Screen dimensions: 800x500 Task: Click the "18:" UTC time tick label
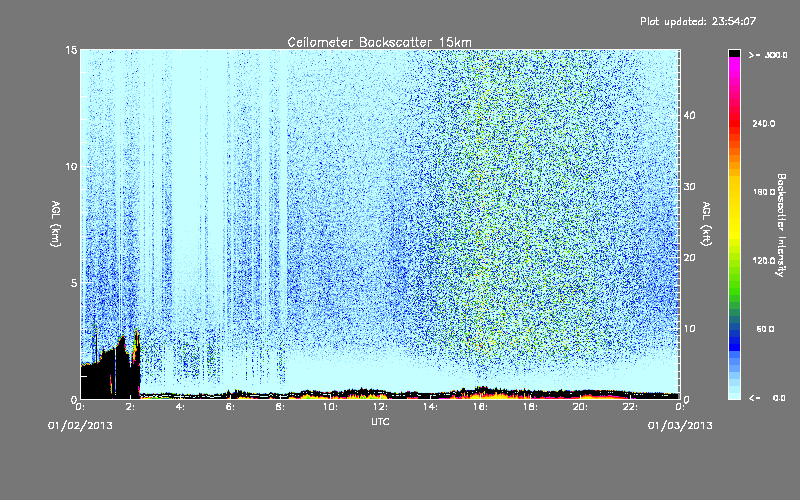click(530, 407)
